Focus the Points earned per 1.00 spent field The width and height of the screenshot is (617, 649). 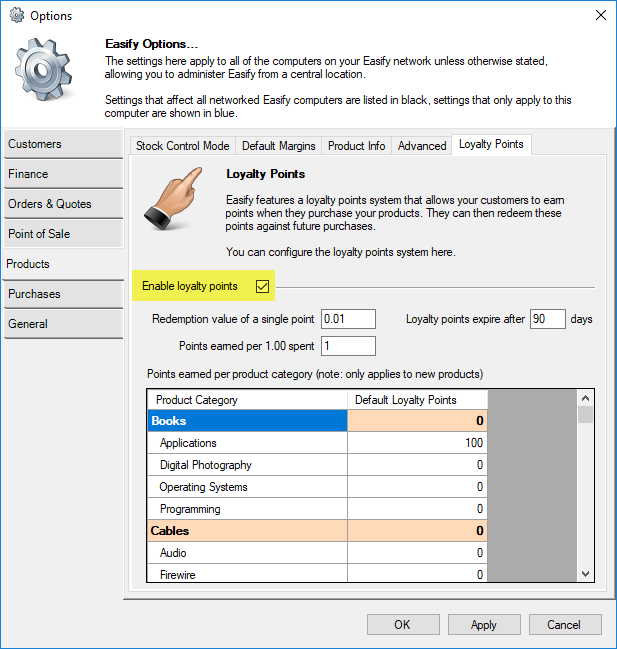(x=348, y=346)
